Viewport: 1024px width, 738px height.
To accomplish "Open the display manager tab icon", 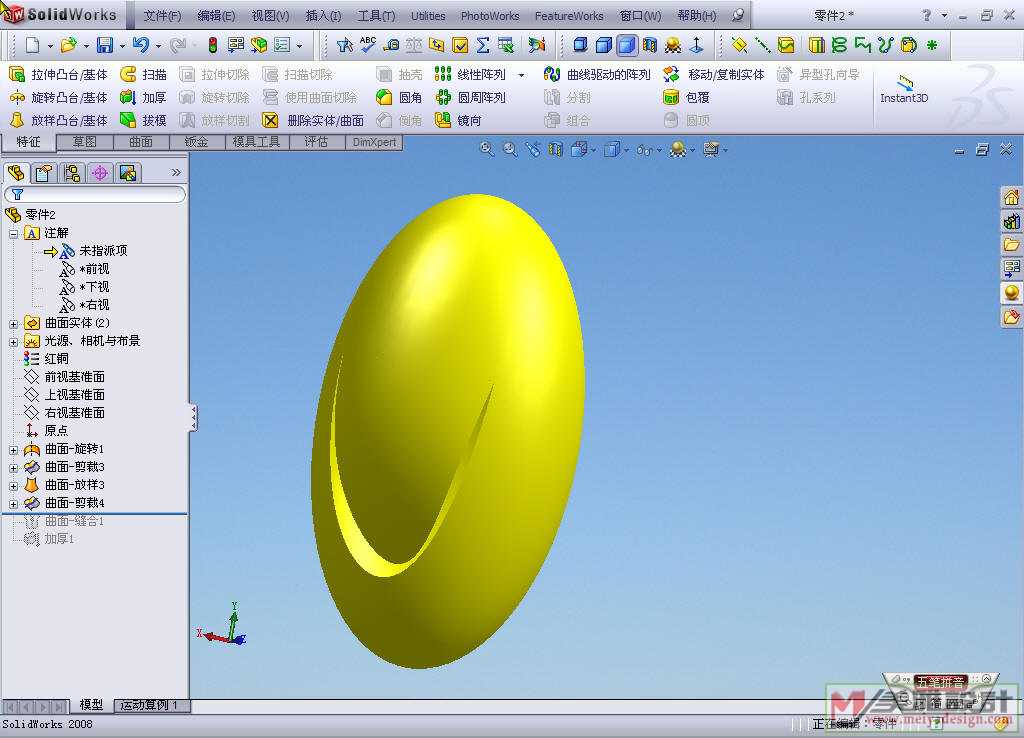I will click(x=128, y=173).
